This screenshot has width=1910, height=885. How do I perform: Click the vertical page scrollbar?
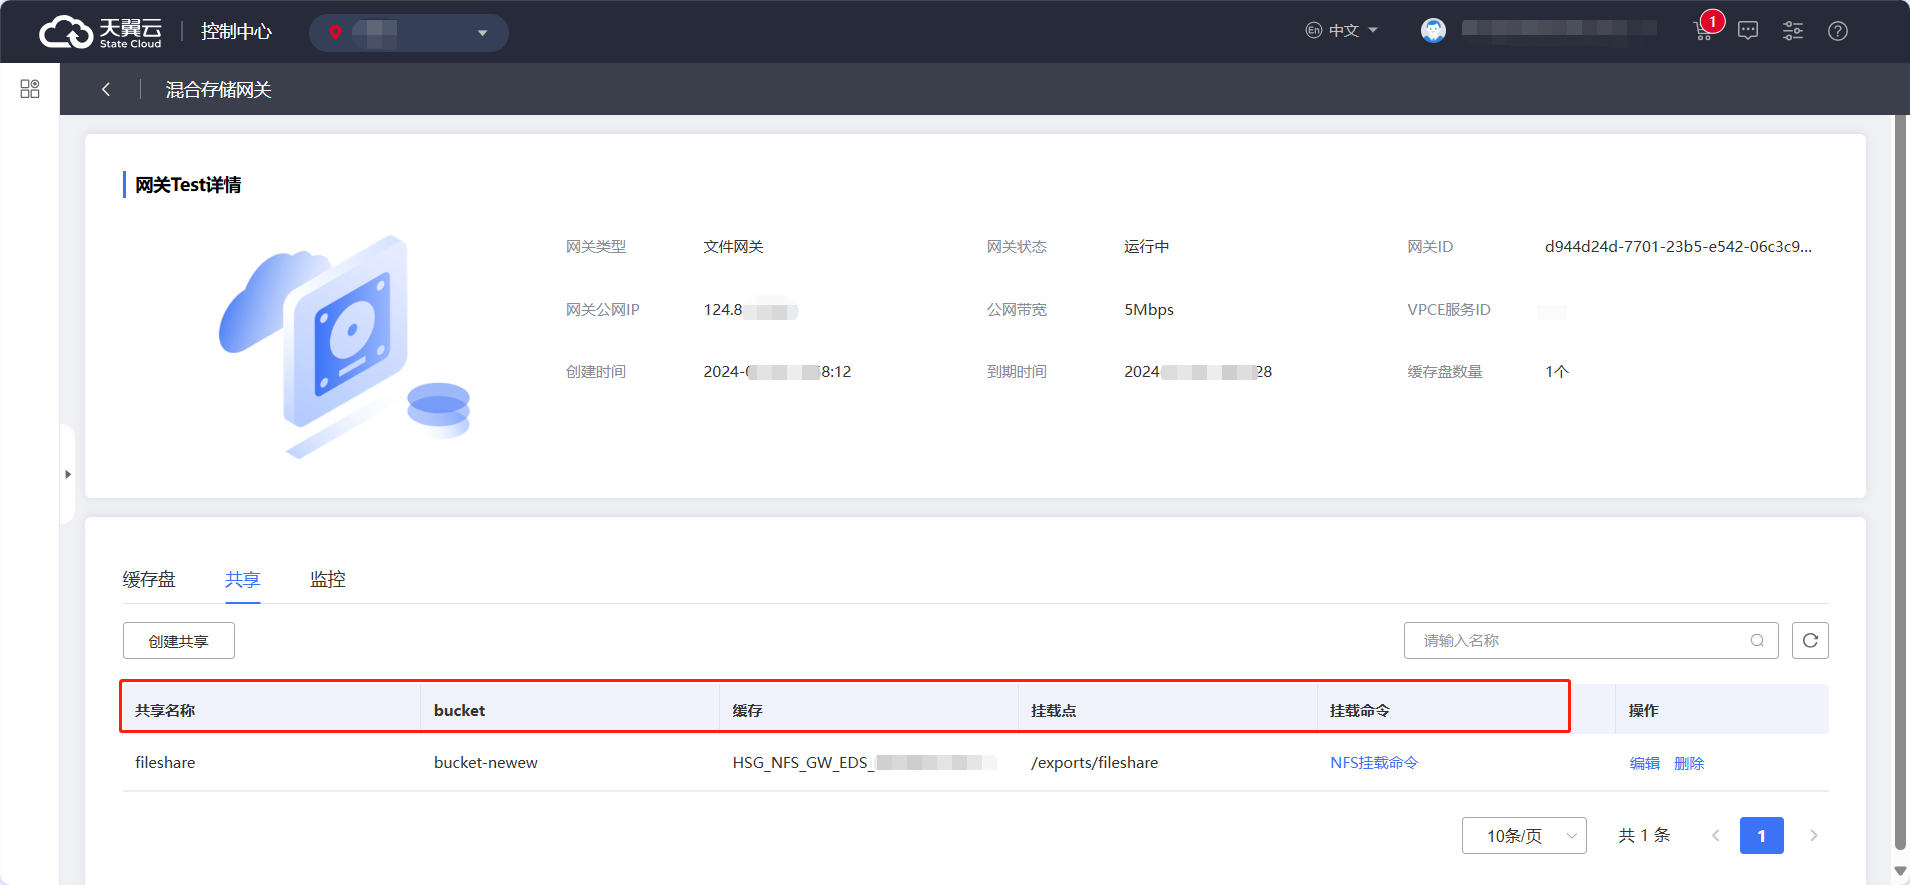[1901, 480]
